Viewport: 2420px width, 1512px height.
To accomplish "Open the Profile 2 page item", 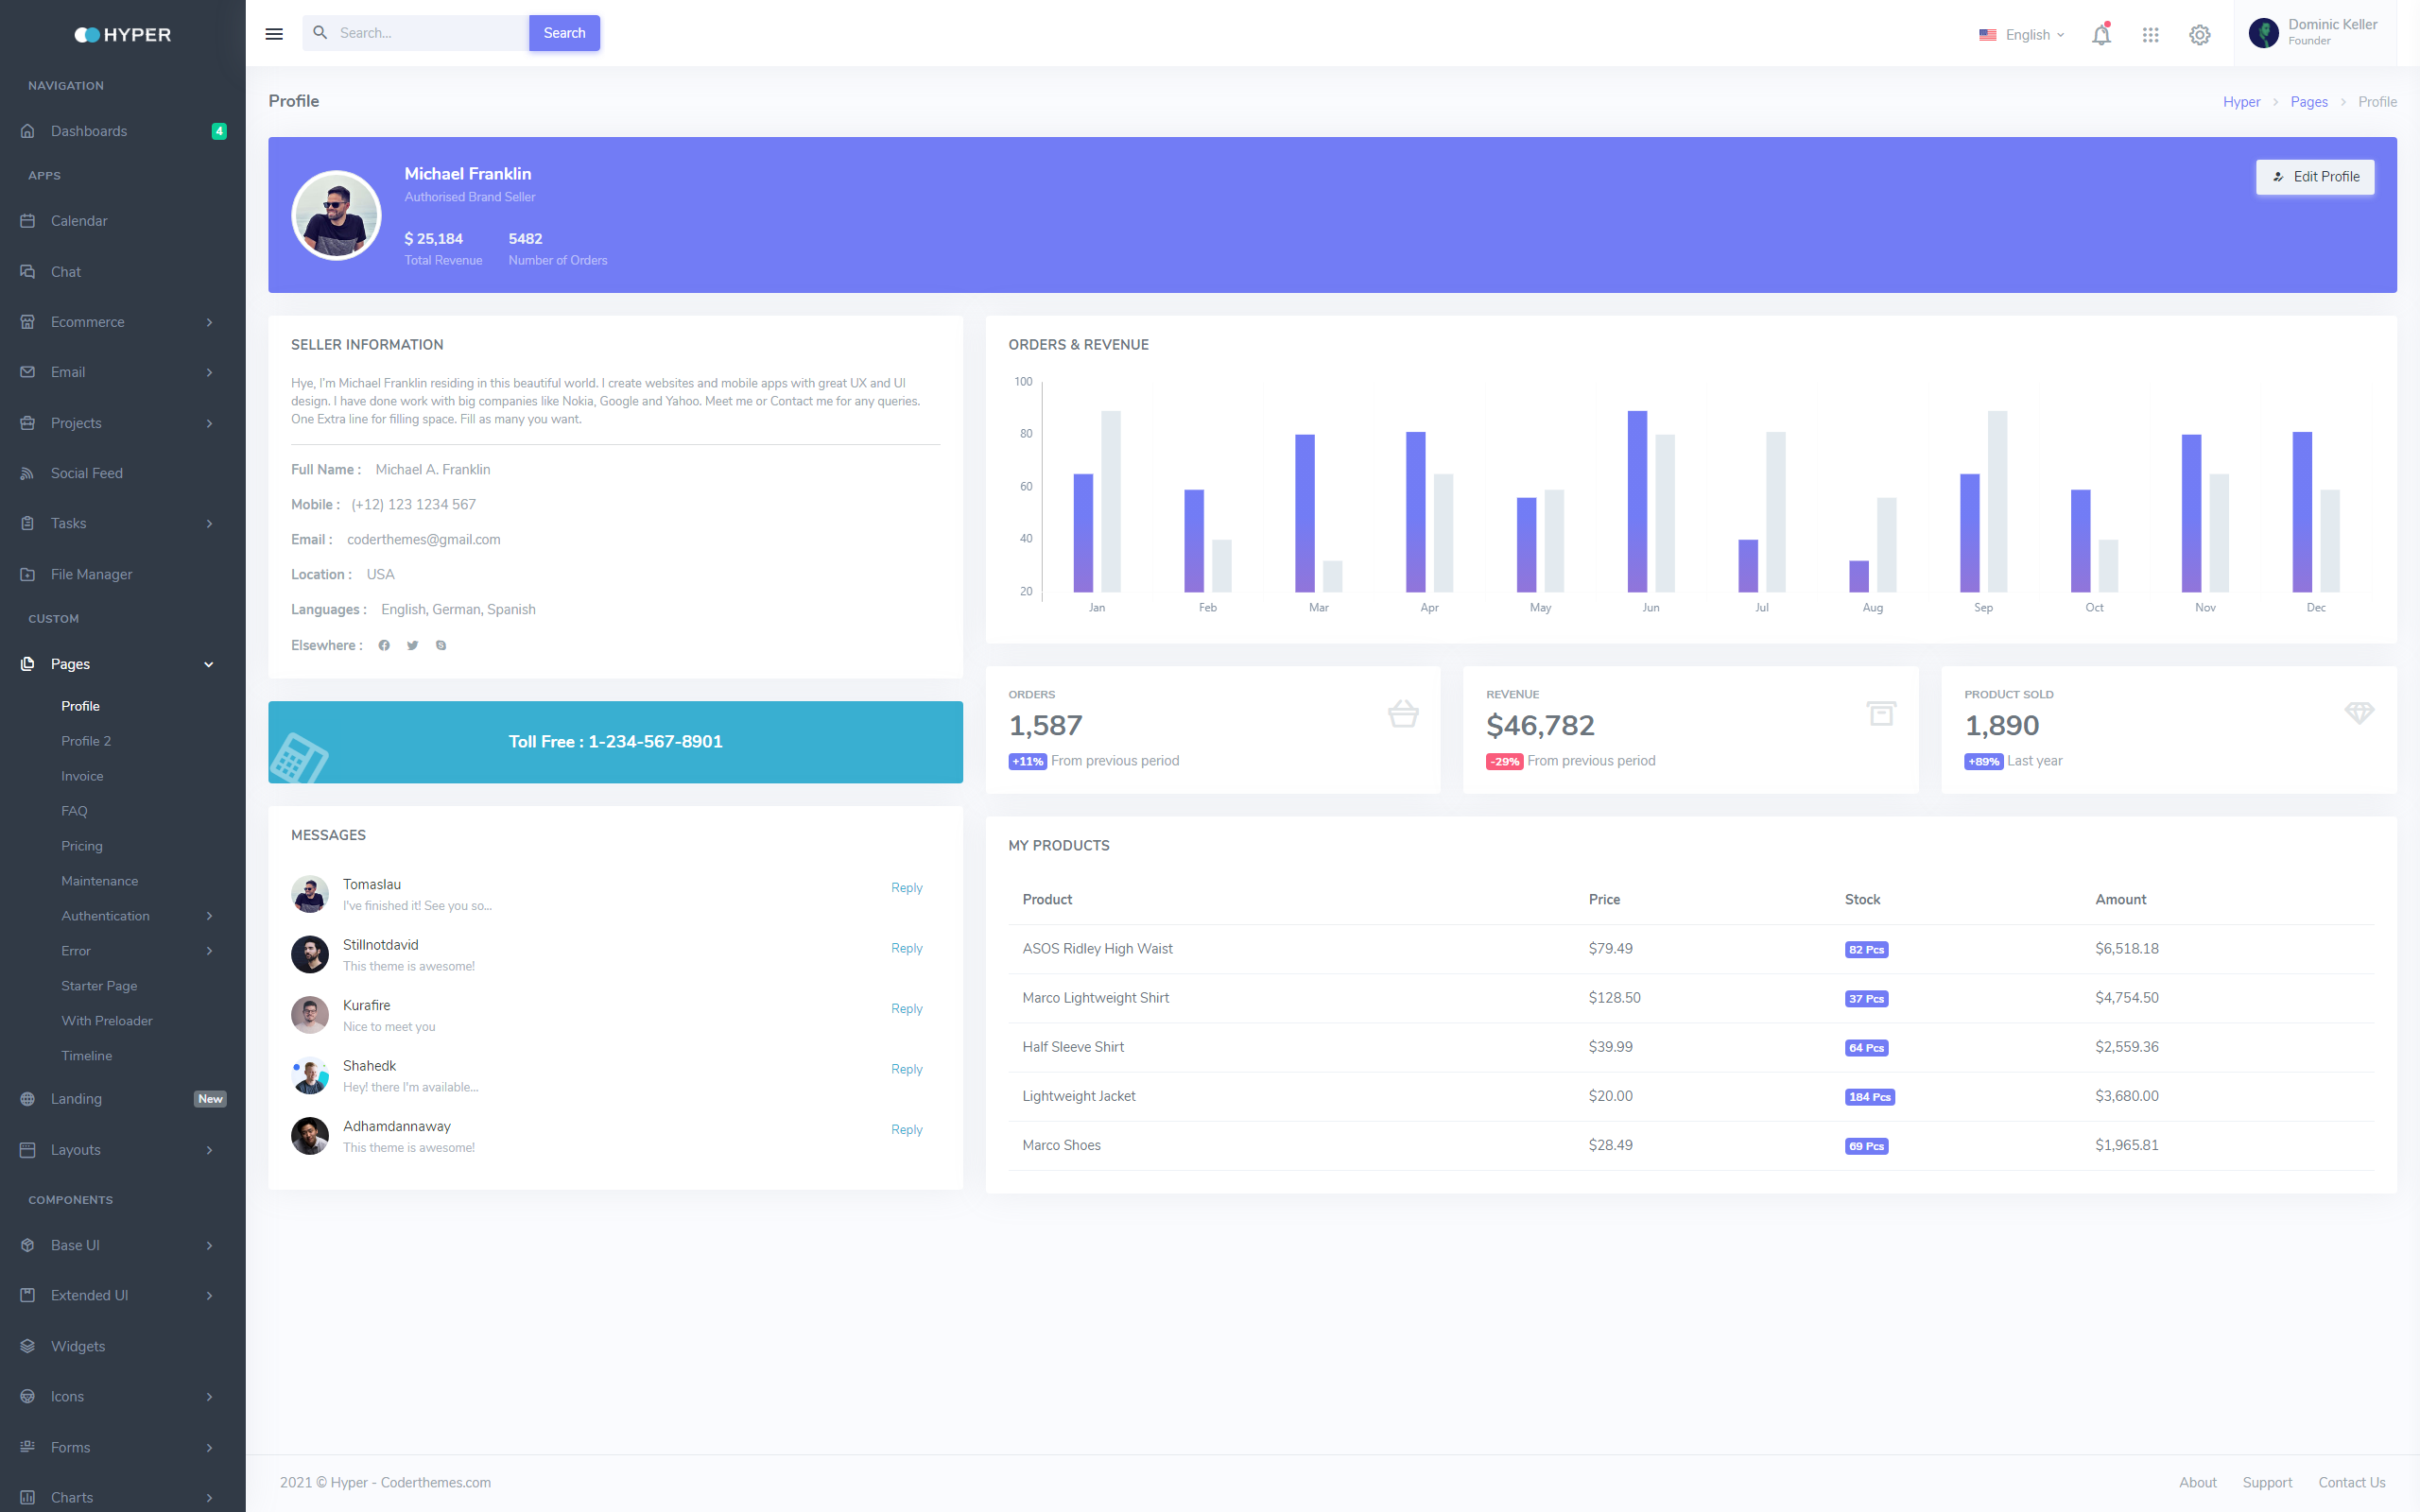I will point(86,741).
